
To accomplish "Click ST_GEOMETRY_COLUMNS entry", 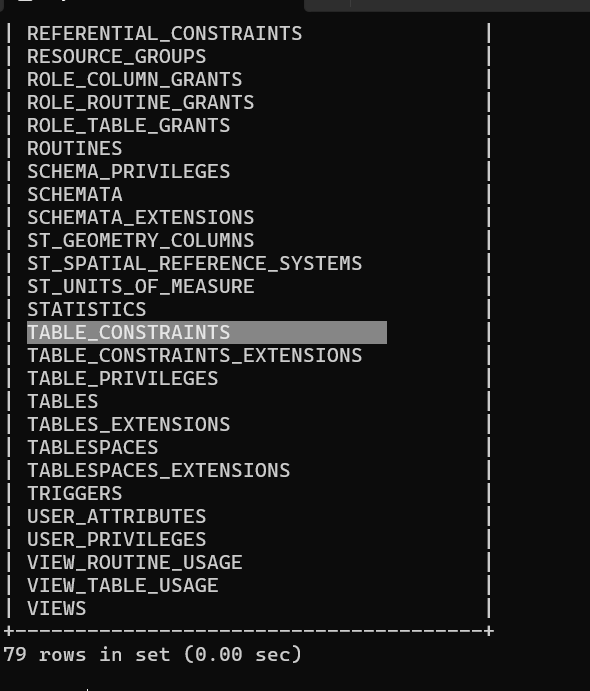I will tap(141, 241).
